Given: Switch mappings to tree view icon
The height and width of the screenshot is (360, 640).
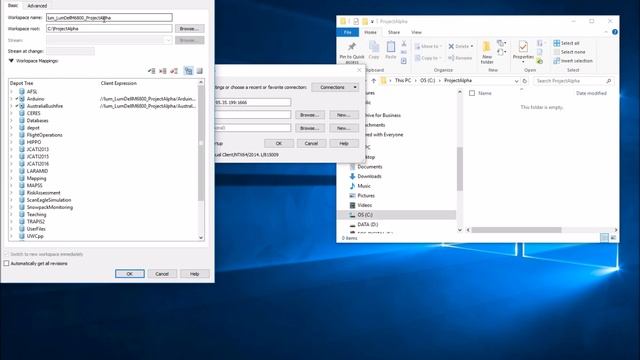Looking at the screenshot, I should pyautogui.click(x=188, y=71).
